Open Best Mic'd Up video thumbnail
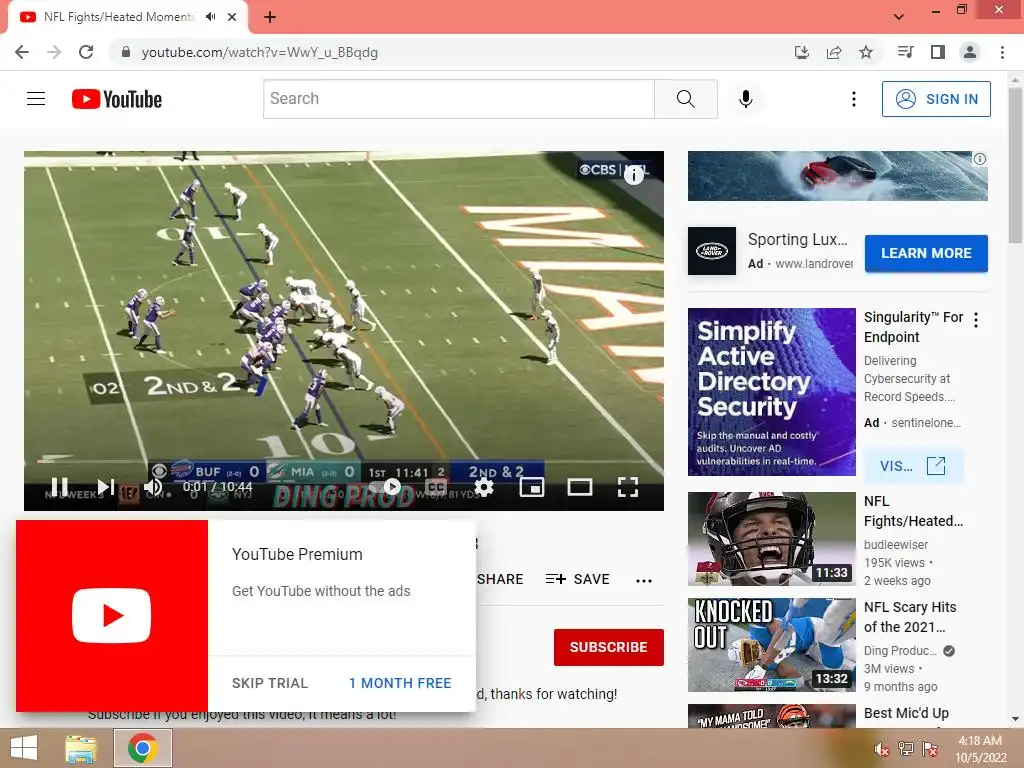Image resolution: width=1024 pixels, height=768 pixels. (x=772, y=716)
